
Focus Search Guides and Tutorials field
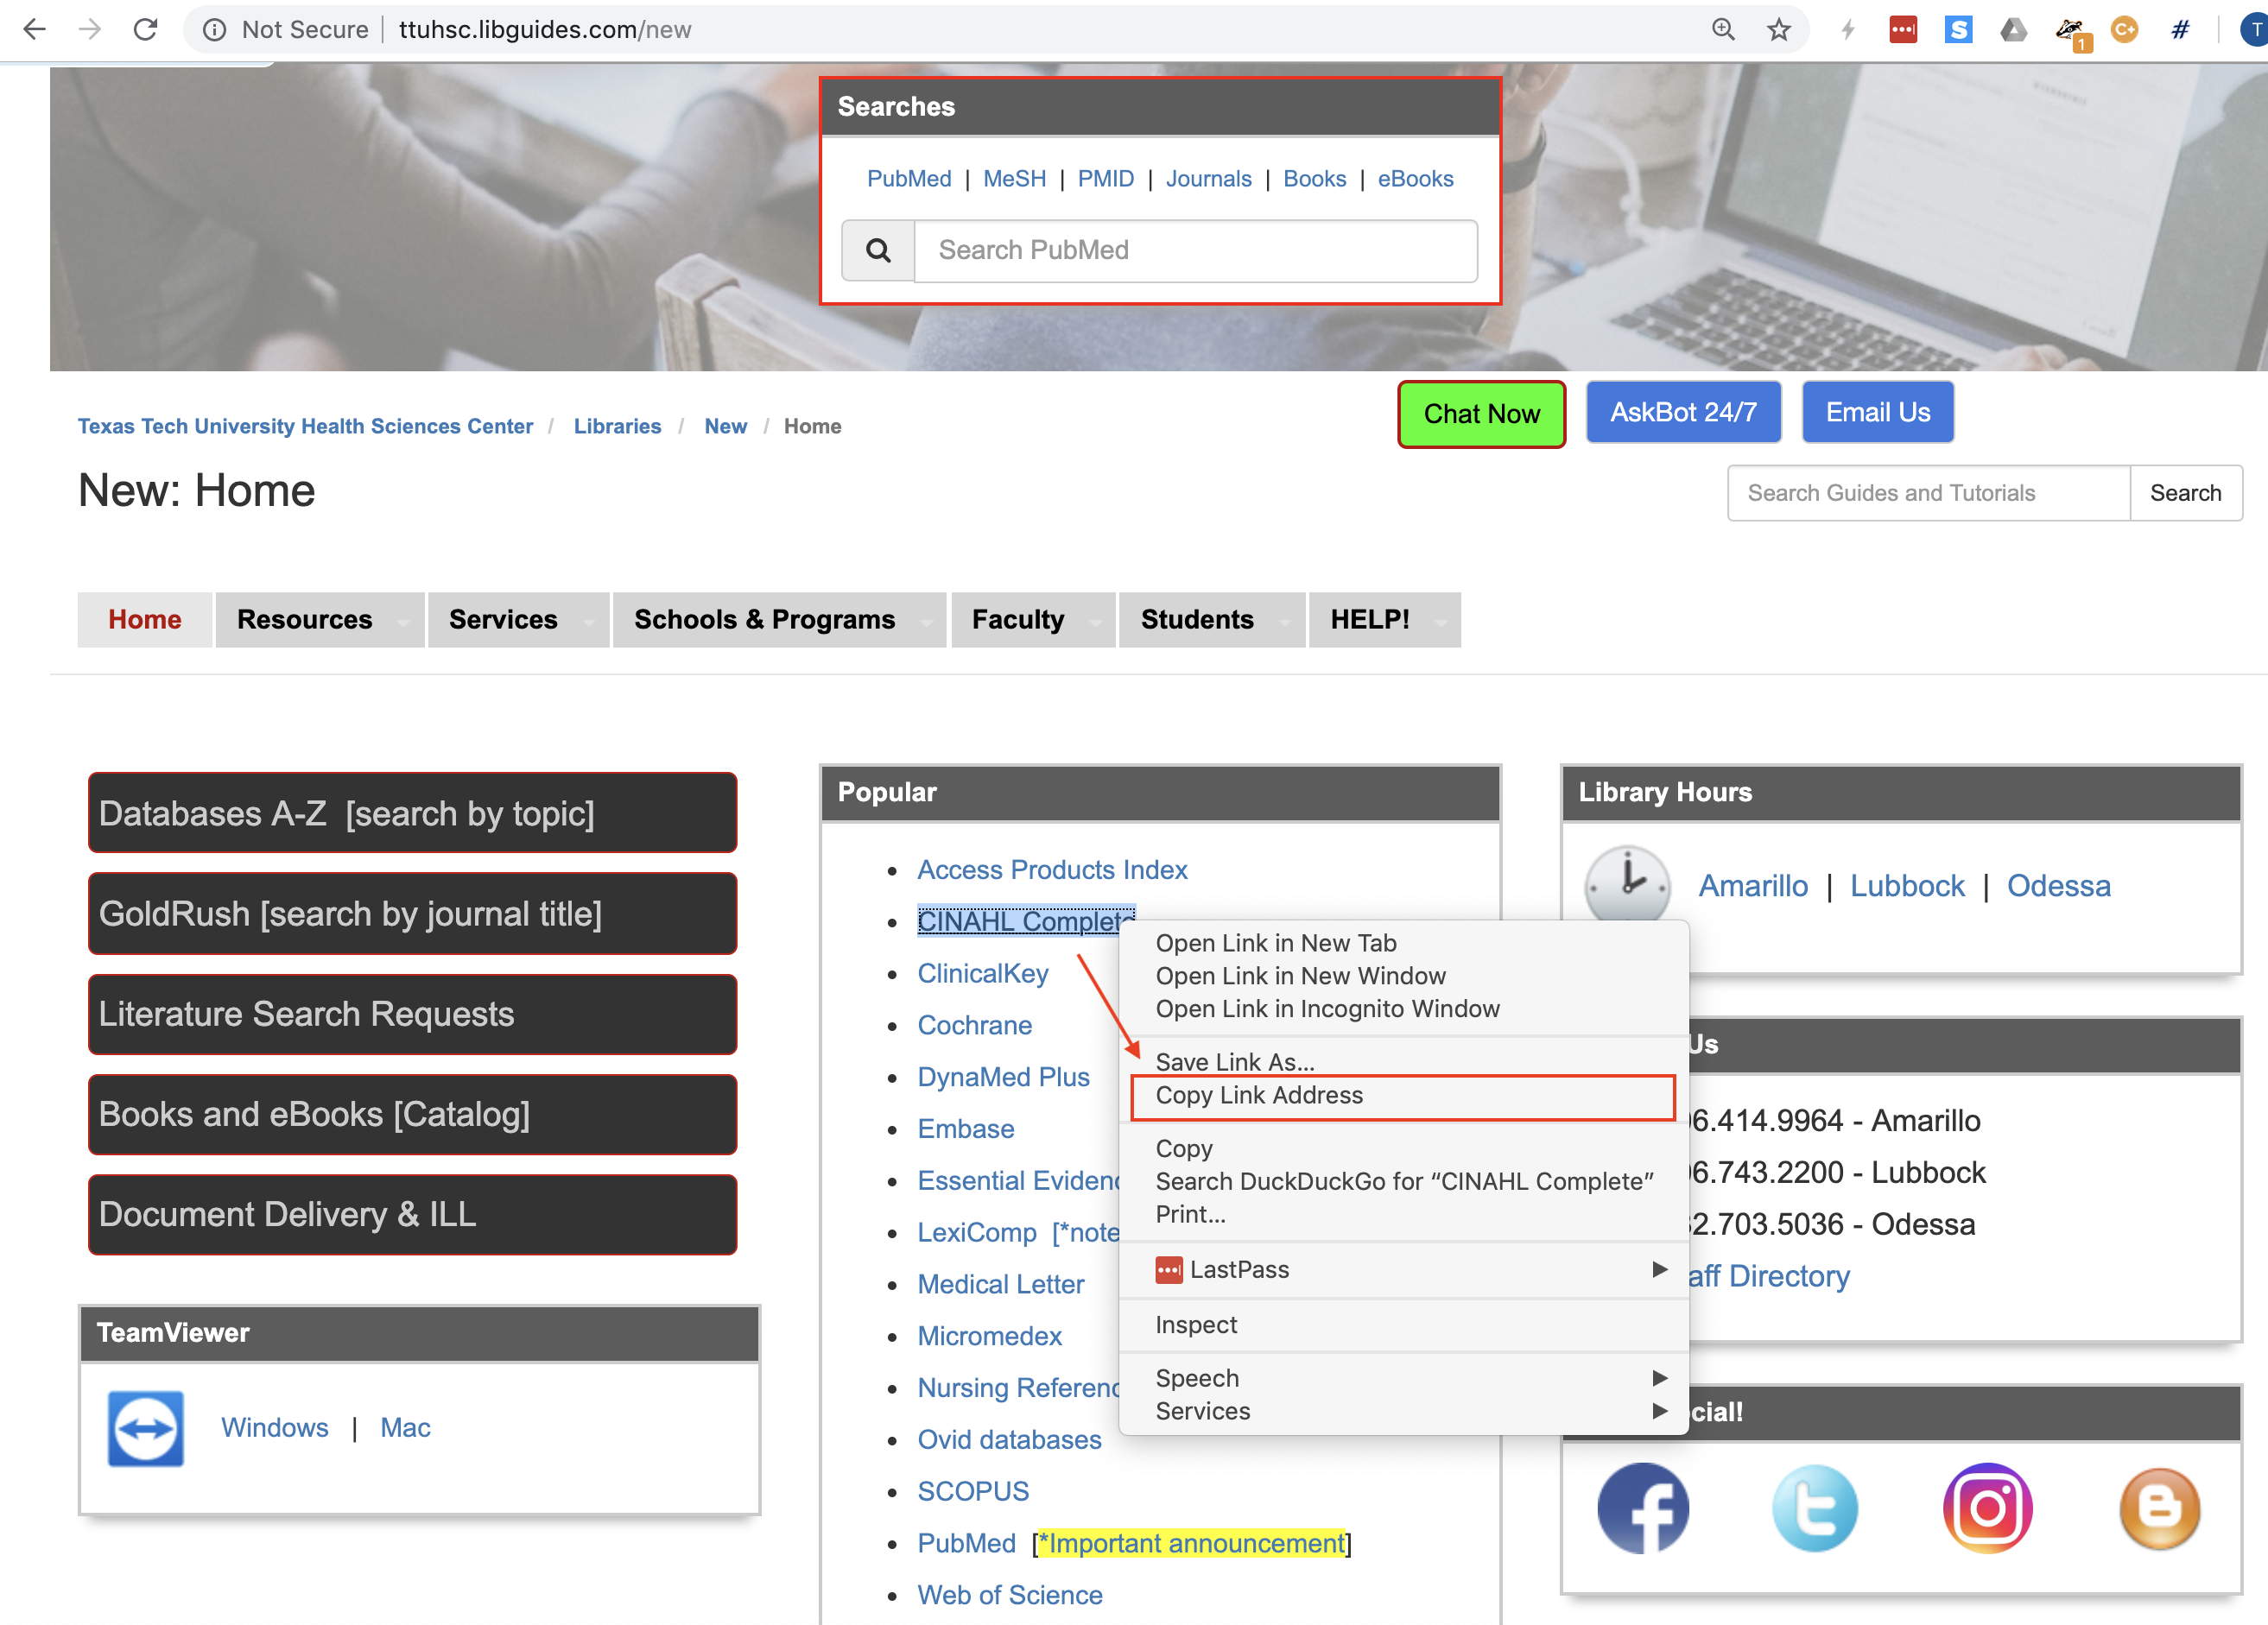(1928, 493)
